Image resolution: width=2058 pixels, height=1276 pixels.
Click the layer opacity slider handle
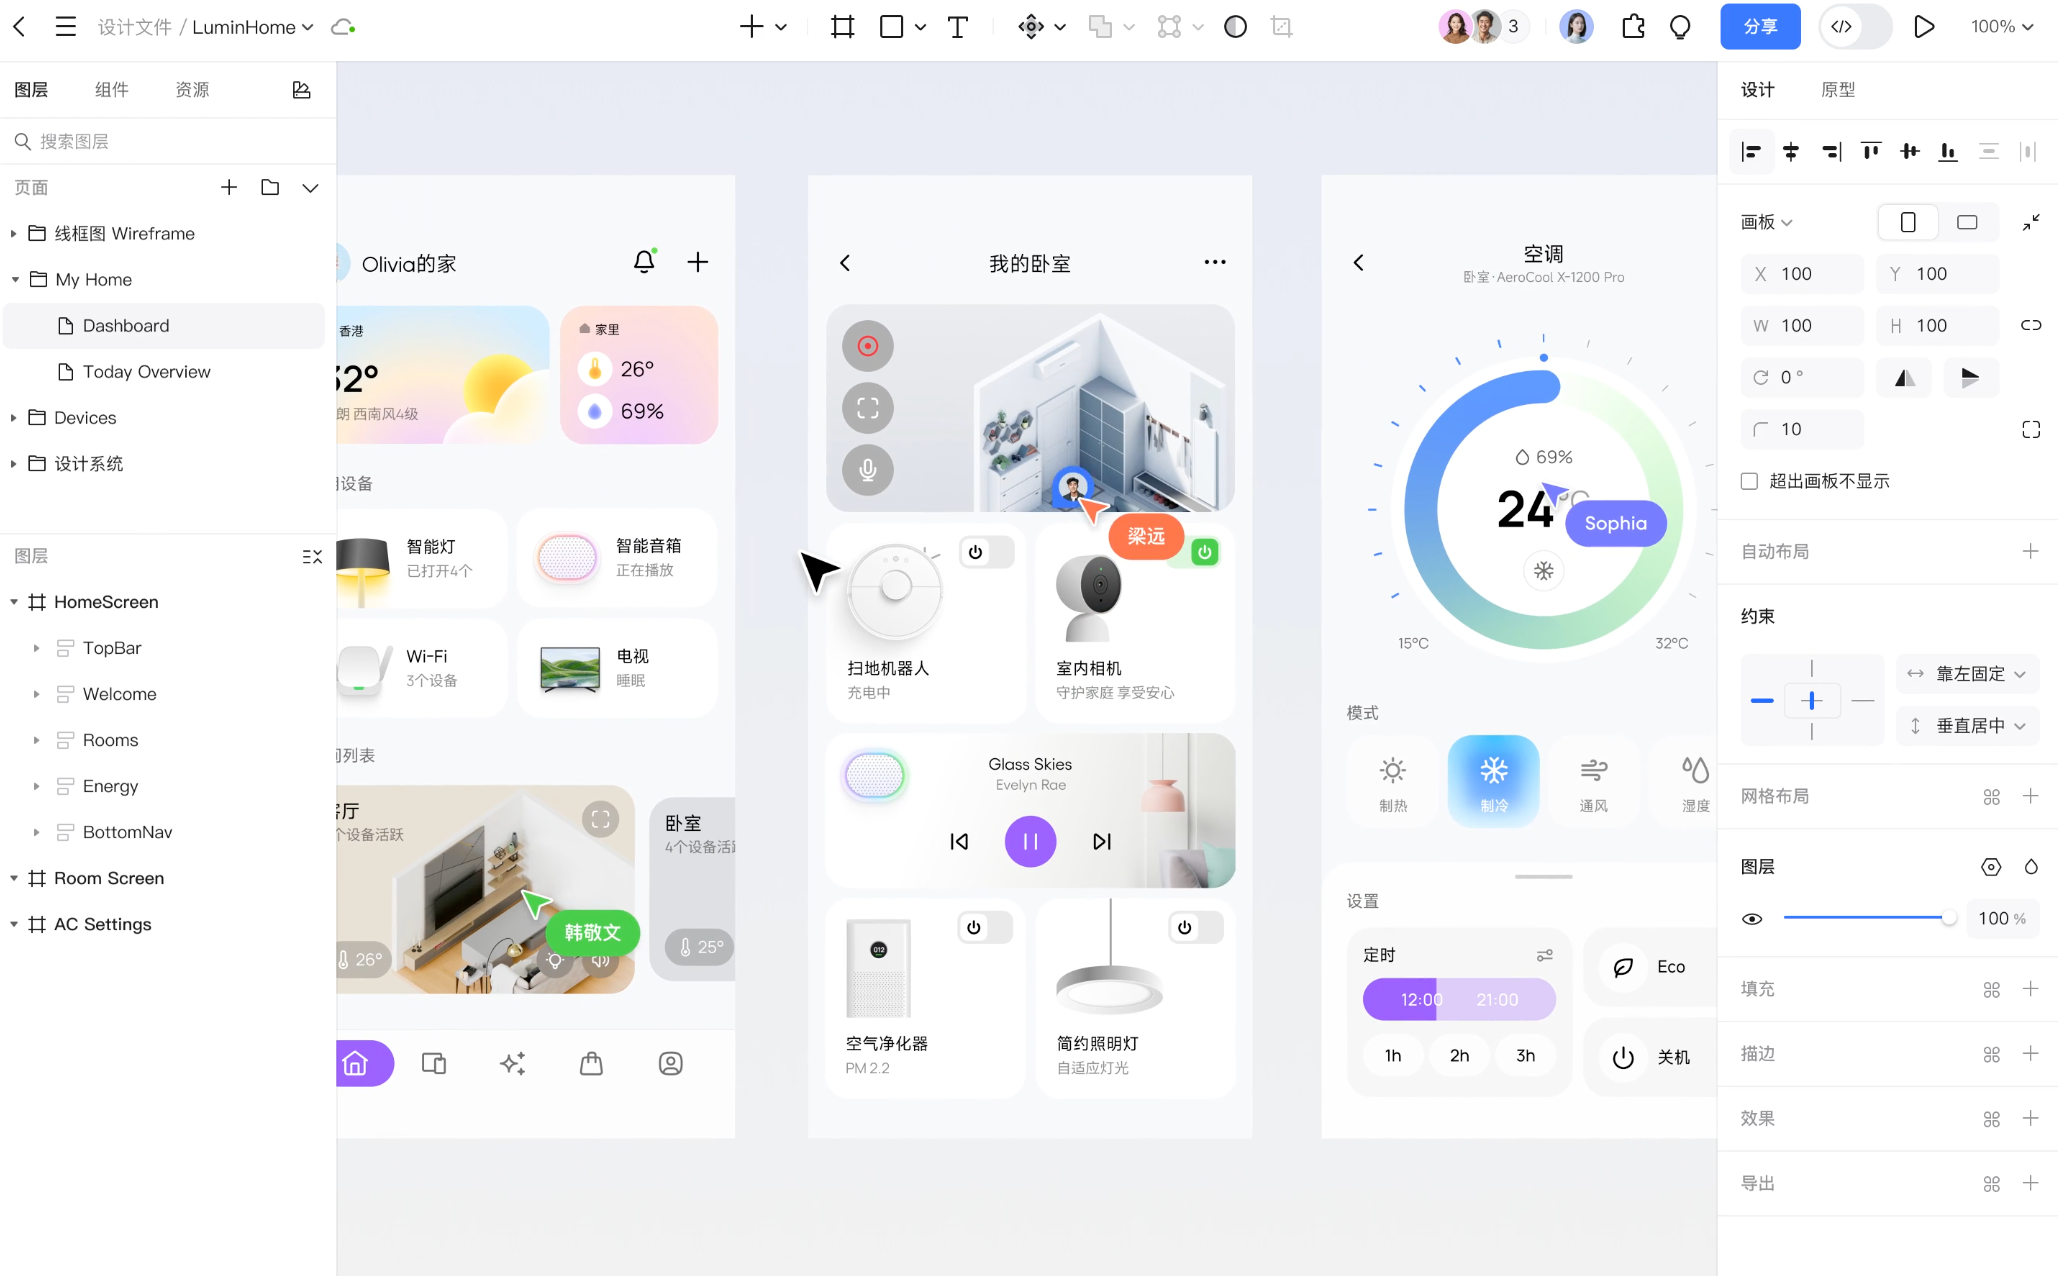[x=1948, y=918]
